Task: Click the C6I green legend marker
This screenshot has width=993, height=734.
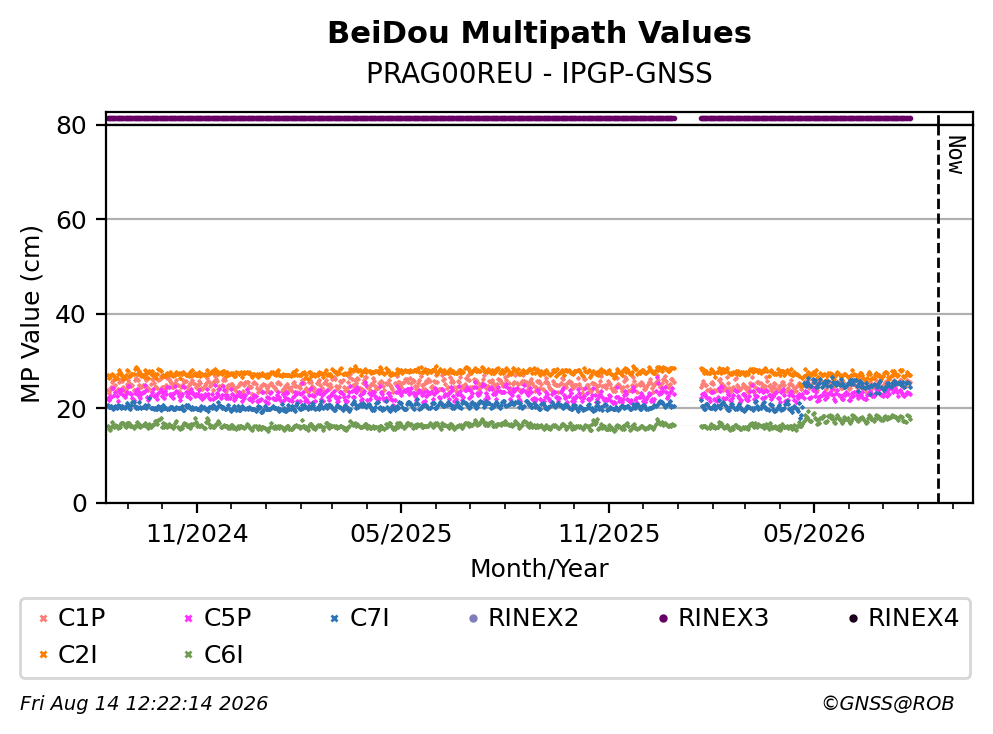Action: tap(188, 655)
